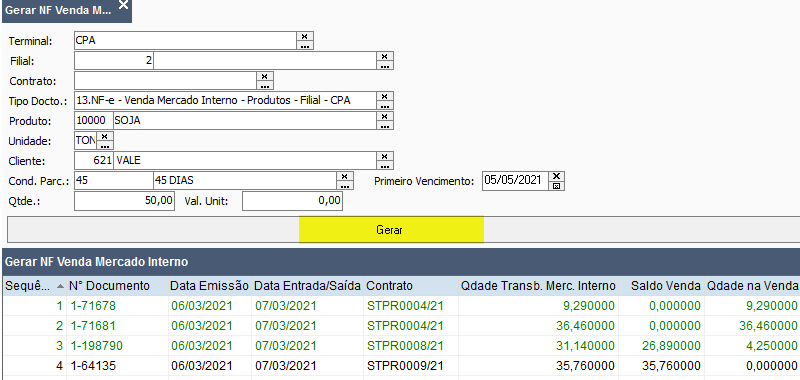
Task: Open lookup (…) for the Terminal field
Action: [x=305, y=45]
